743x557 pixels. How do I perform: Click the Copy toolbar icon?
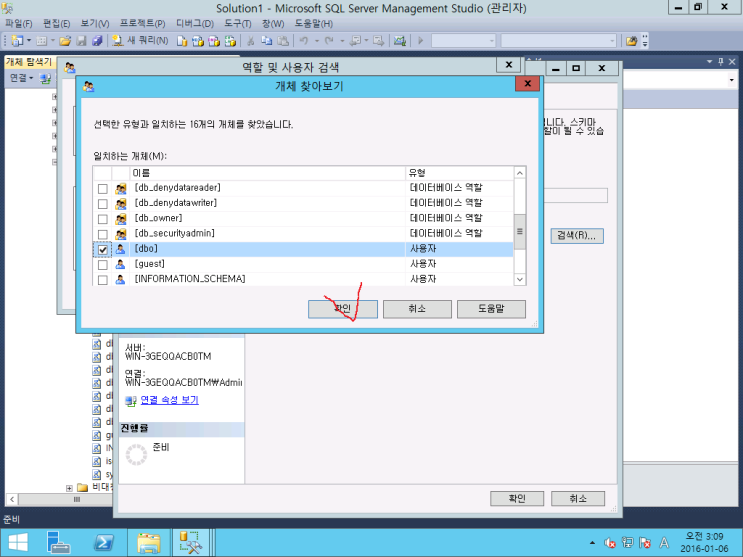tap(267, 41)
